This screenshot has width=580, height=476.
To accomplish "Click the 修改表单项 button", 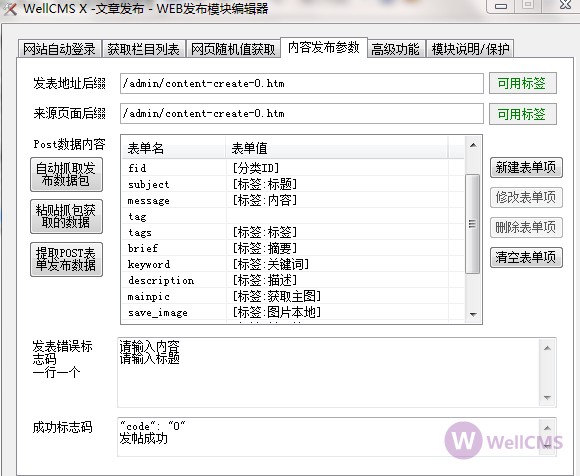I will (x=526, y=197).
